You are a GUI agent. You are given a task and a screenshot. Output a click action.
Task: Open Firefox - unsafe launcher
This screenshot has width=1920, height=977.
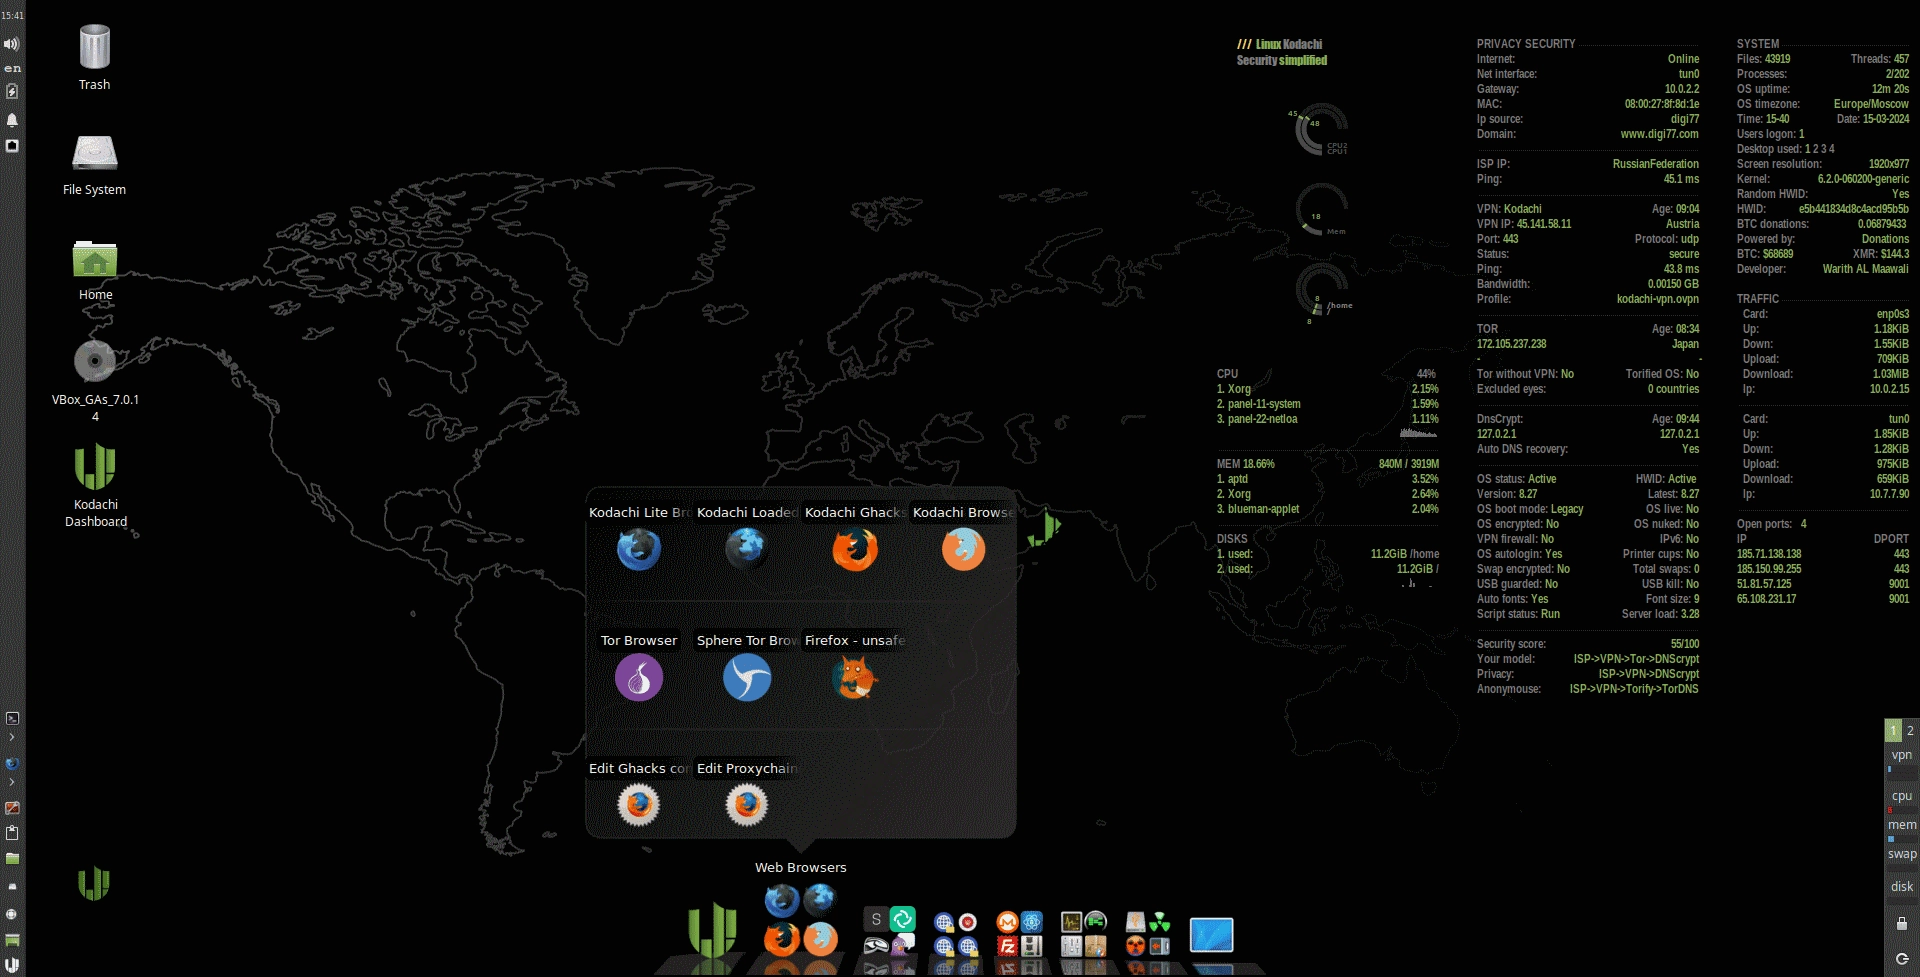point(854,677)
